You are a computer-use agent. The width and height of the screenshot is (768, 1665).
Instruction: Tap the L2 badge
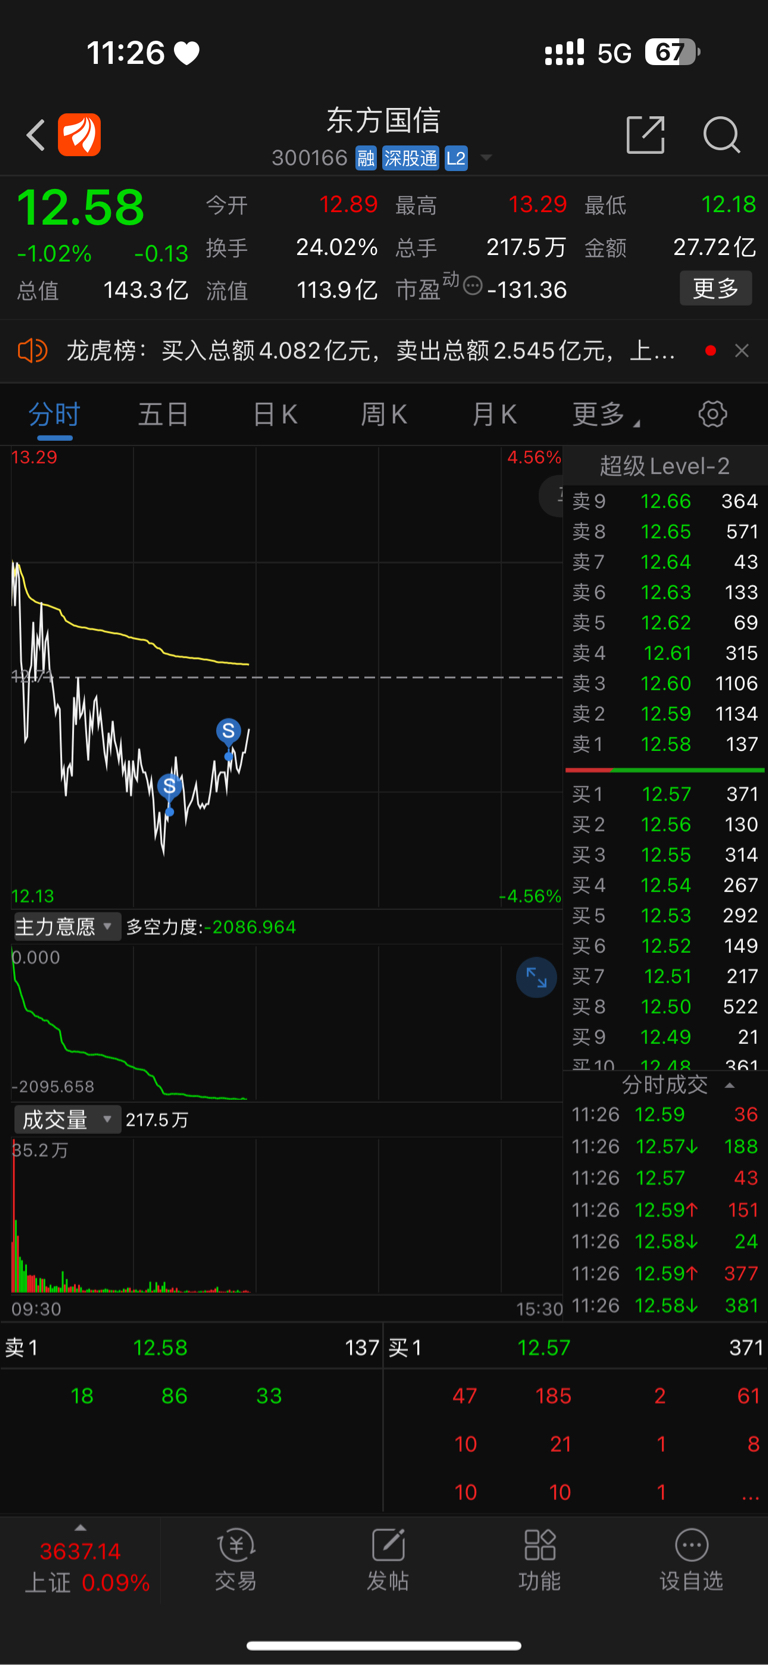456,158
